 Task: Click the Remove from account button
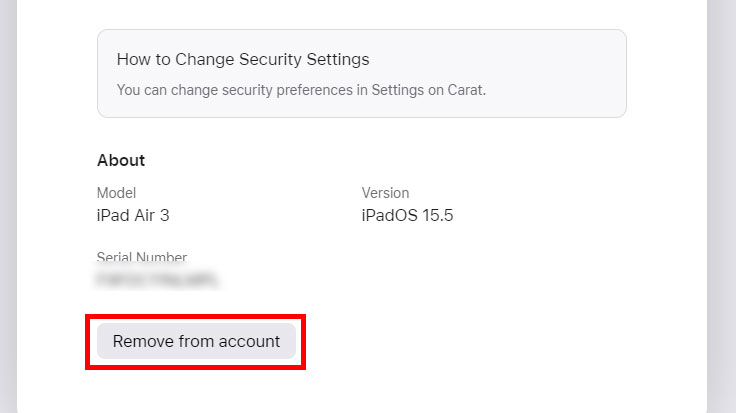pyautogui.click(x=196, y=341)
